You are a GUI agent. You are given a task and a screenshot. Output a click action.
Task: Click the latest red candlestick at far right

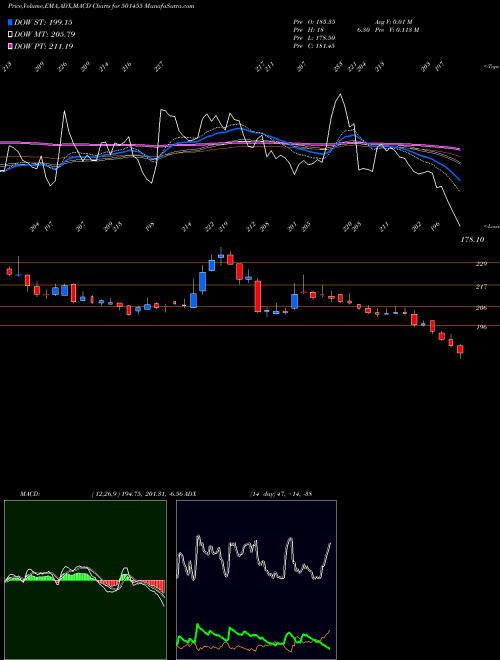460,350
